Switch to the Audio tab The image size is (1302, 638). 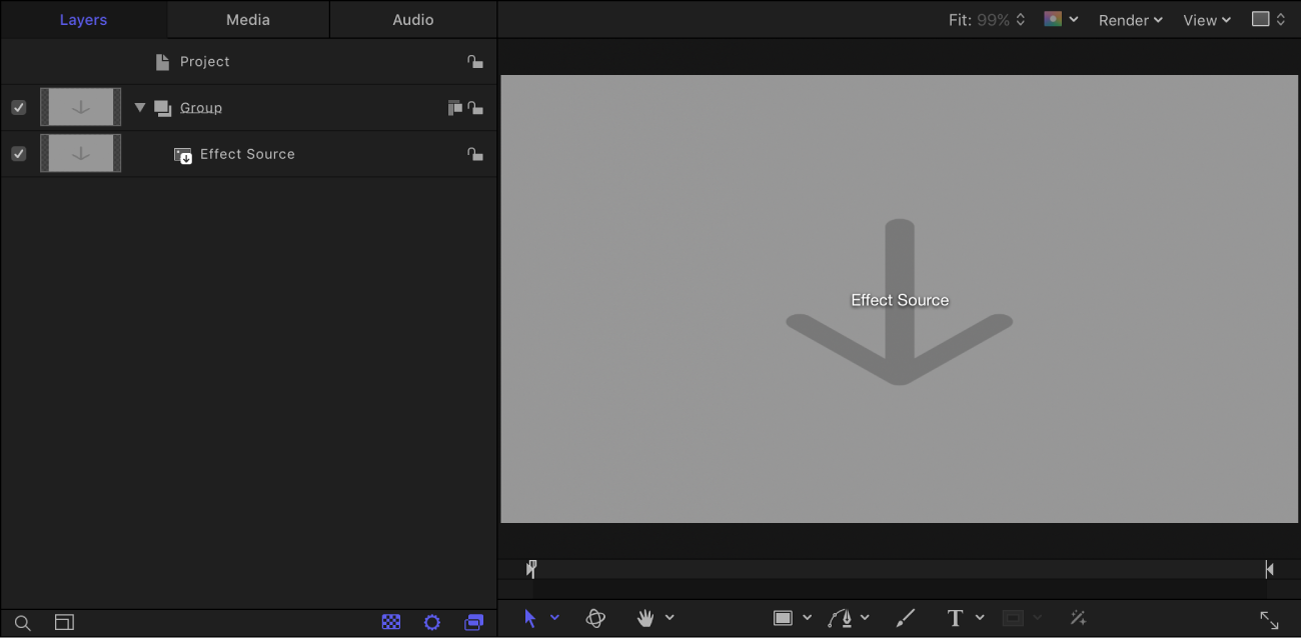tap(412, 18)
